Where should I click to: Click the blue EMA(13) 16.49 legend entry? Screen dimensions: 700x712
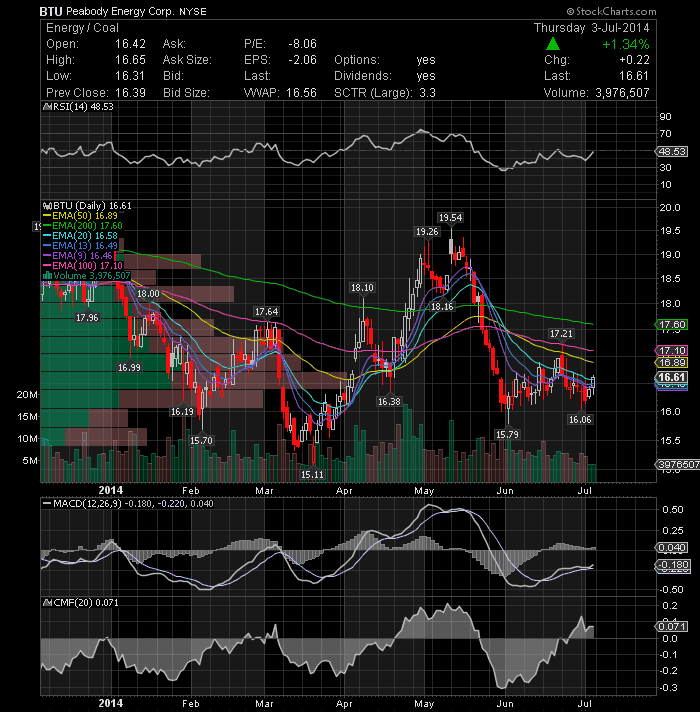point(81,246)
